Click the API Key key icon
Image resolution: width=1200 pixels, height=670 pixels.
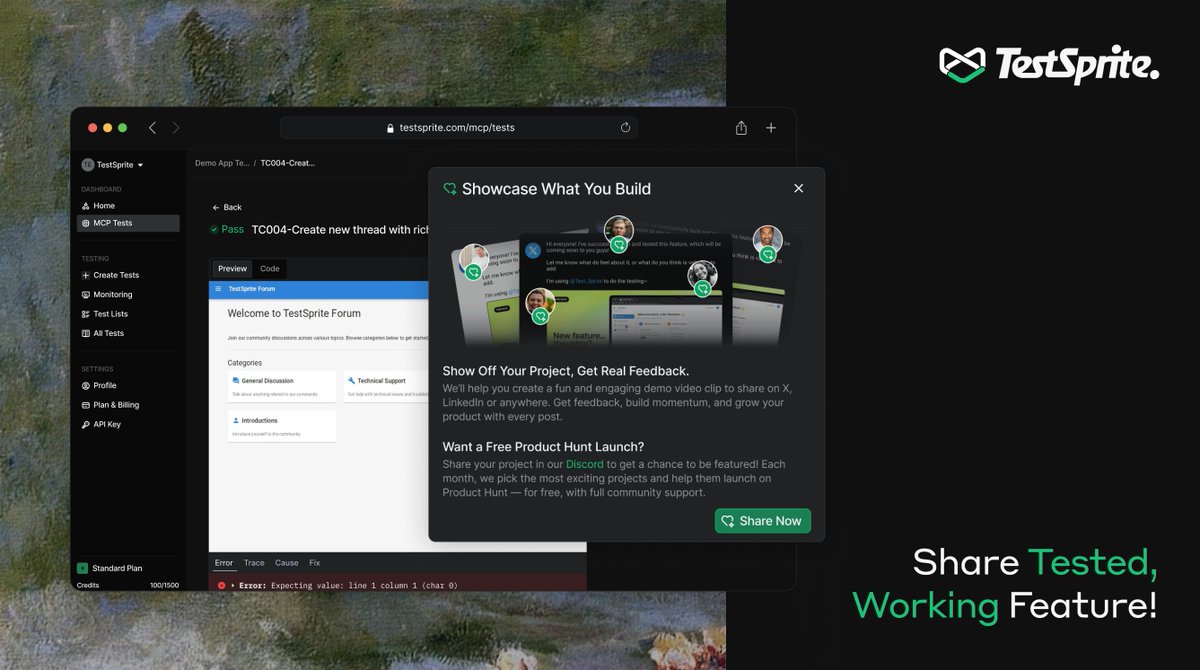[85, 424]
